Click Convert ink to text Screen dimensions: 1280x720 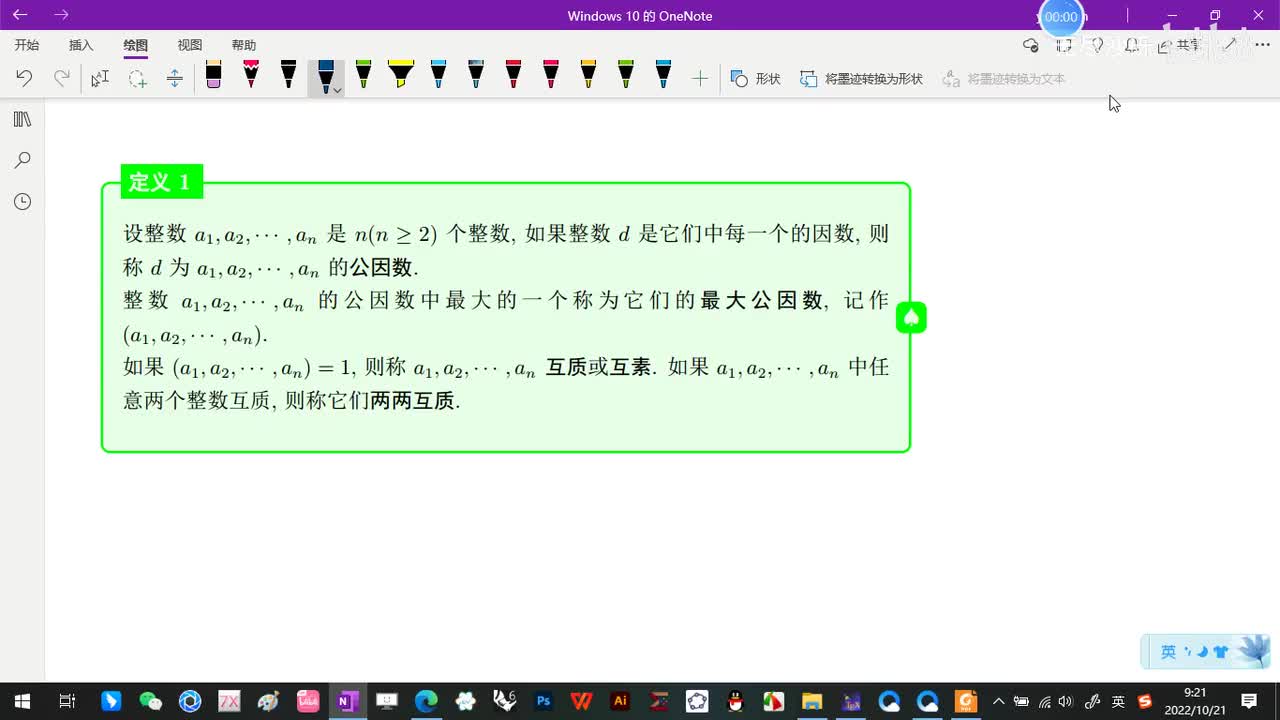(x=1004, y=78)
